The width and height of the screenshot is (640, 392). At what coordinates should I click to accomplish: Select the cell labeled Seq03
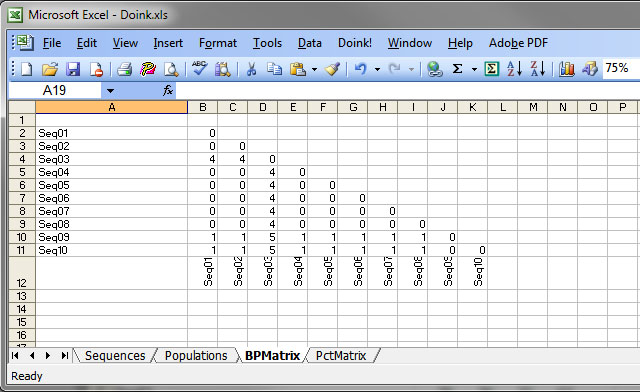[111, 159]
